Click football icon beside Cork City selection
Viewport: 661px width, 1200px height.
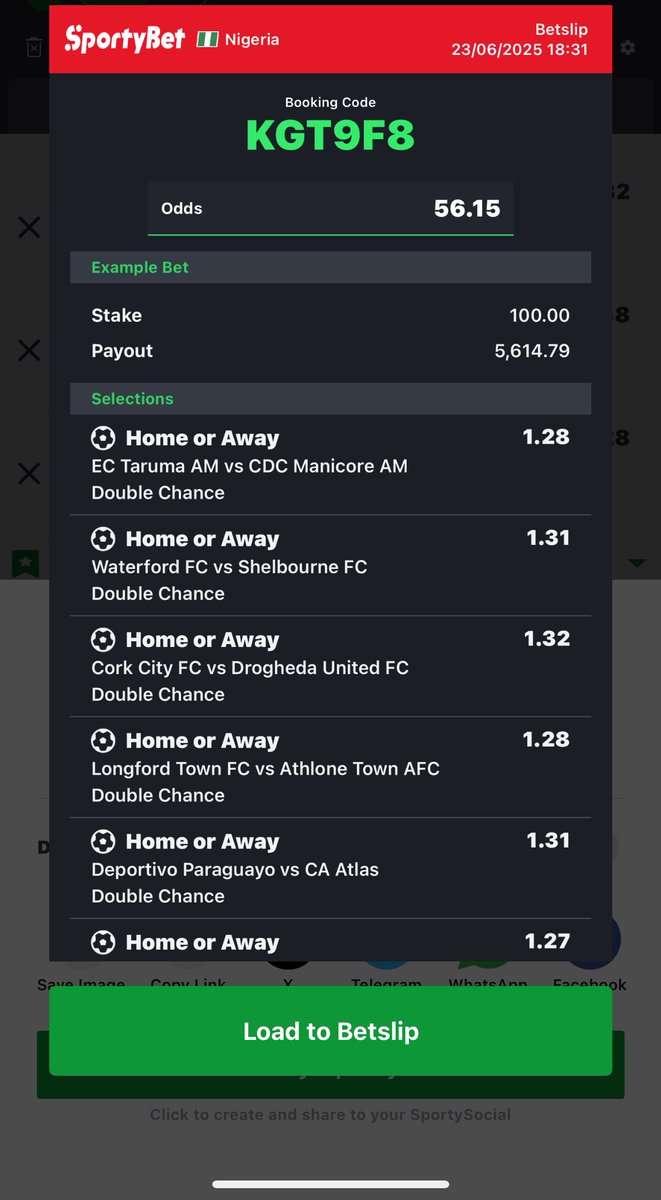103,640
